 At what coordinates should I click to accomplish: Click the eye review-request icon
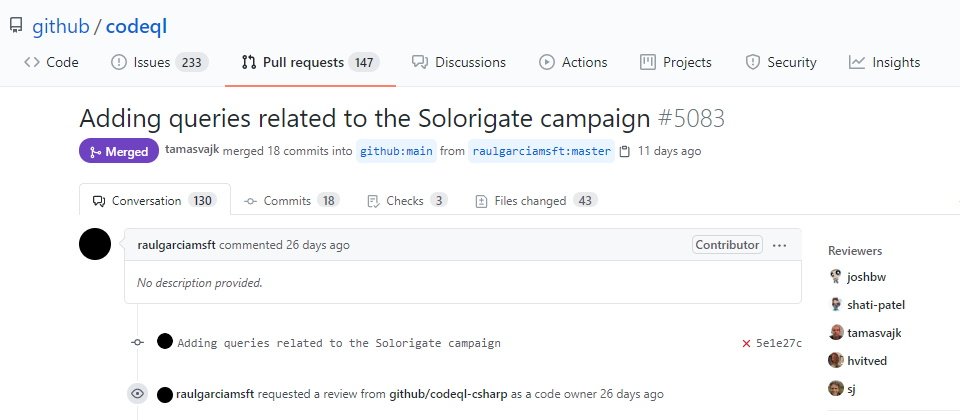pyautogui.click(x=138, y=394)
